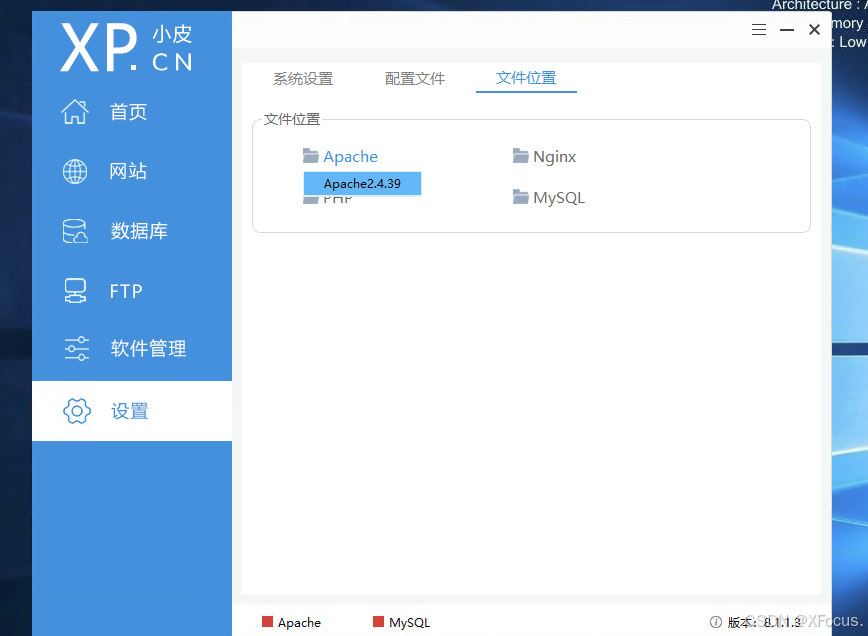Screen dimensions: 868x636
Task: Open the 数据库 section
Action: (x=139, y=231)
